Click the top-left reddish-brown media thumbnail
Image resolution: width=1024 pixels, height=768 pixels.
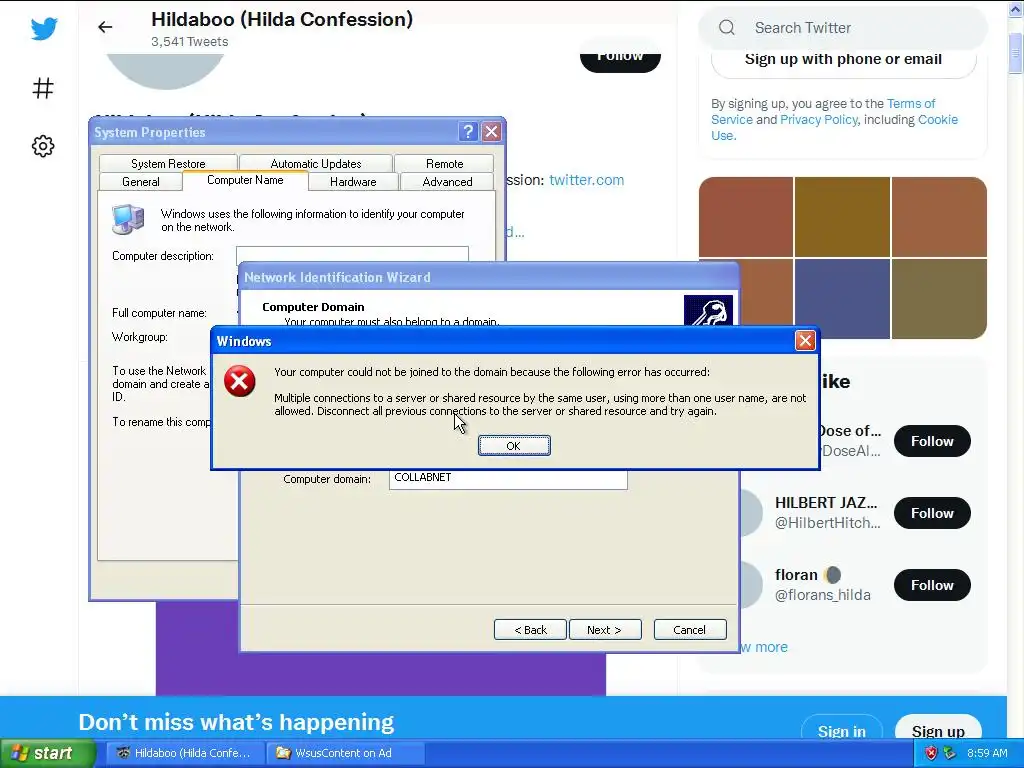tap(746, 217)
